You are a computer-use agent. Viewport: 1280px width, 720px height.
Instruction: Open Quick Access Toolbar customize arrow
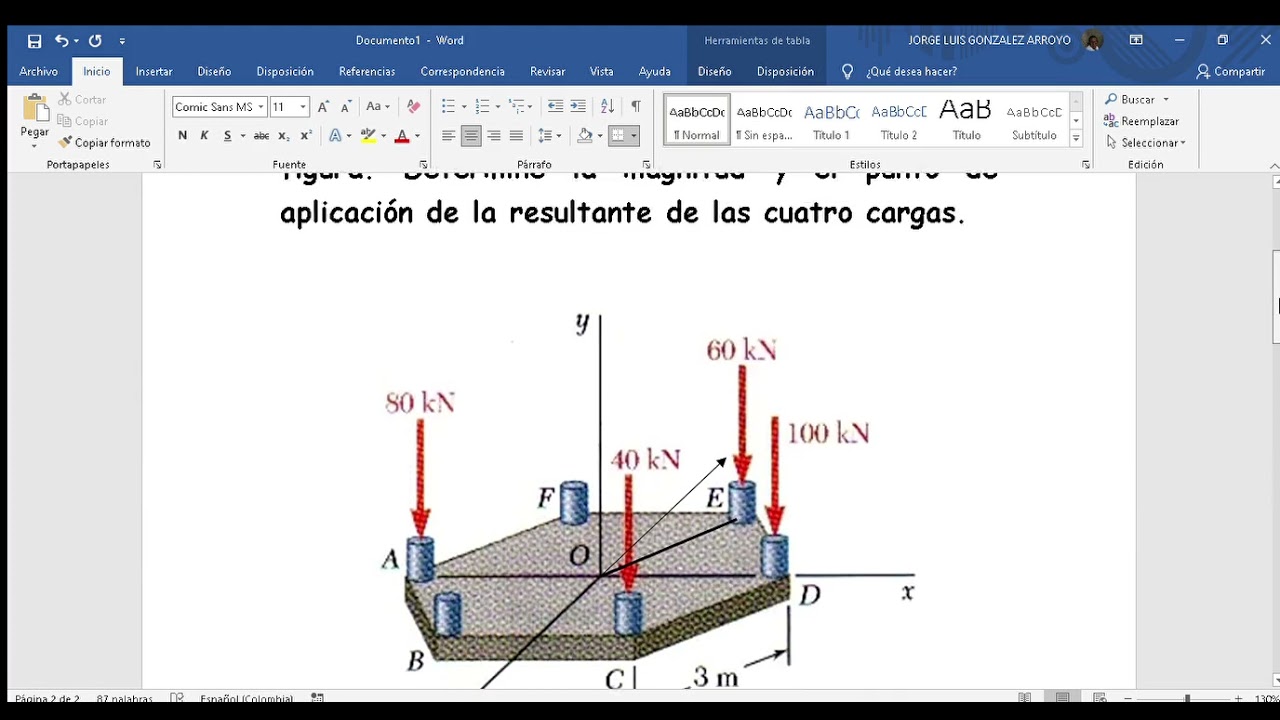point(122,41)
